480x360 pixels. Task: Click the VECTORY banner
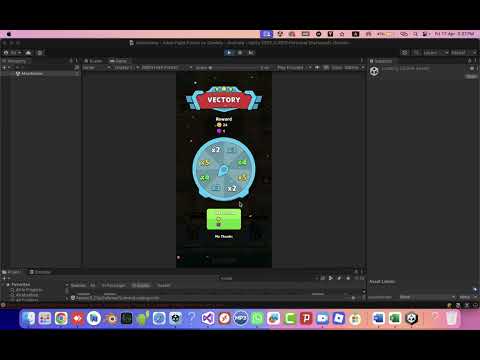point(224,99)
